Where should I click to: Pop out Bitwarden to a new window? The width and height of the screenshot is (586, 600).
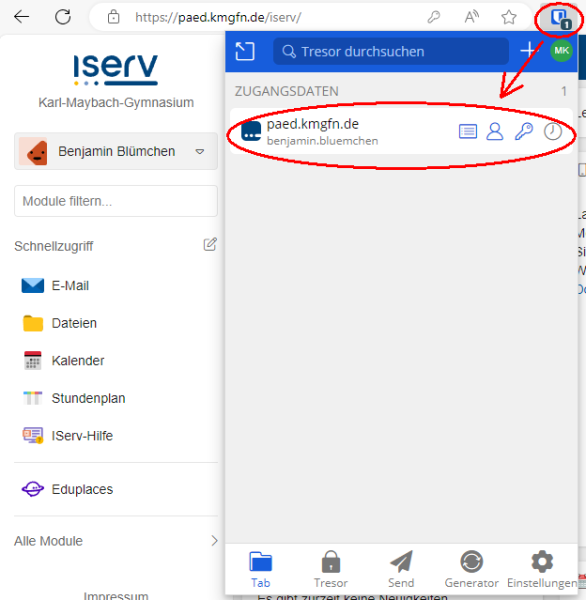(x=245, y=51)
